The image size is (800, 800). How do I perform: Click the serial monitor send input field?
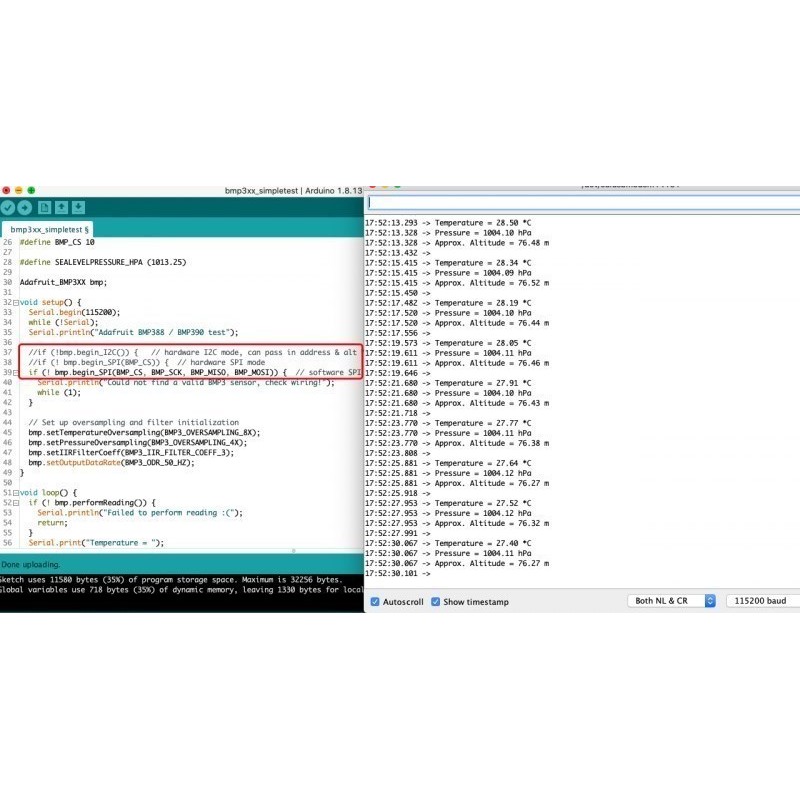[580, 202]
